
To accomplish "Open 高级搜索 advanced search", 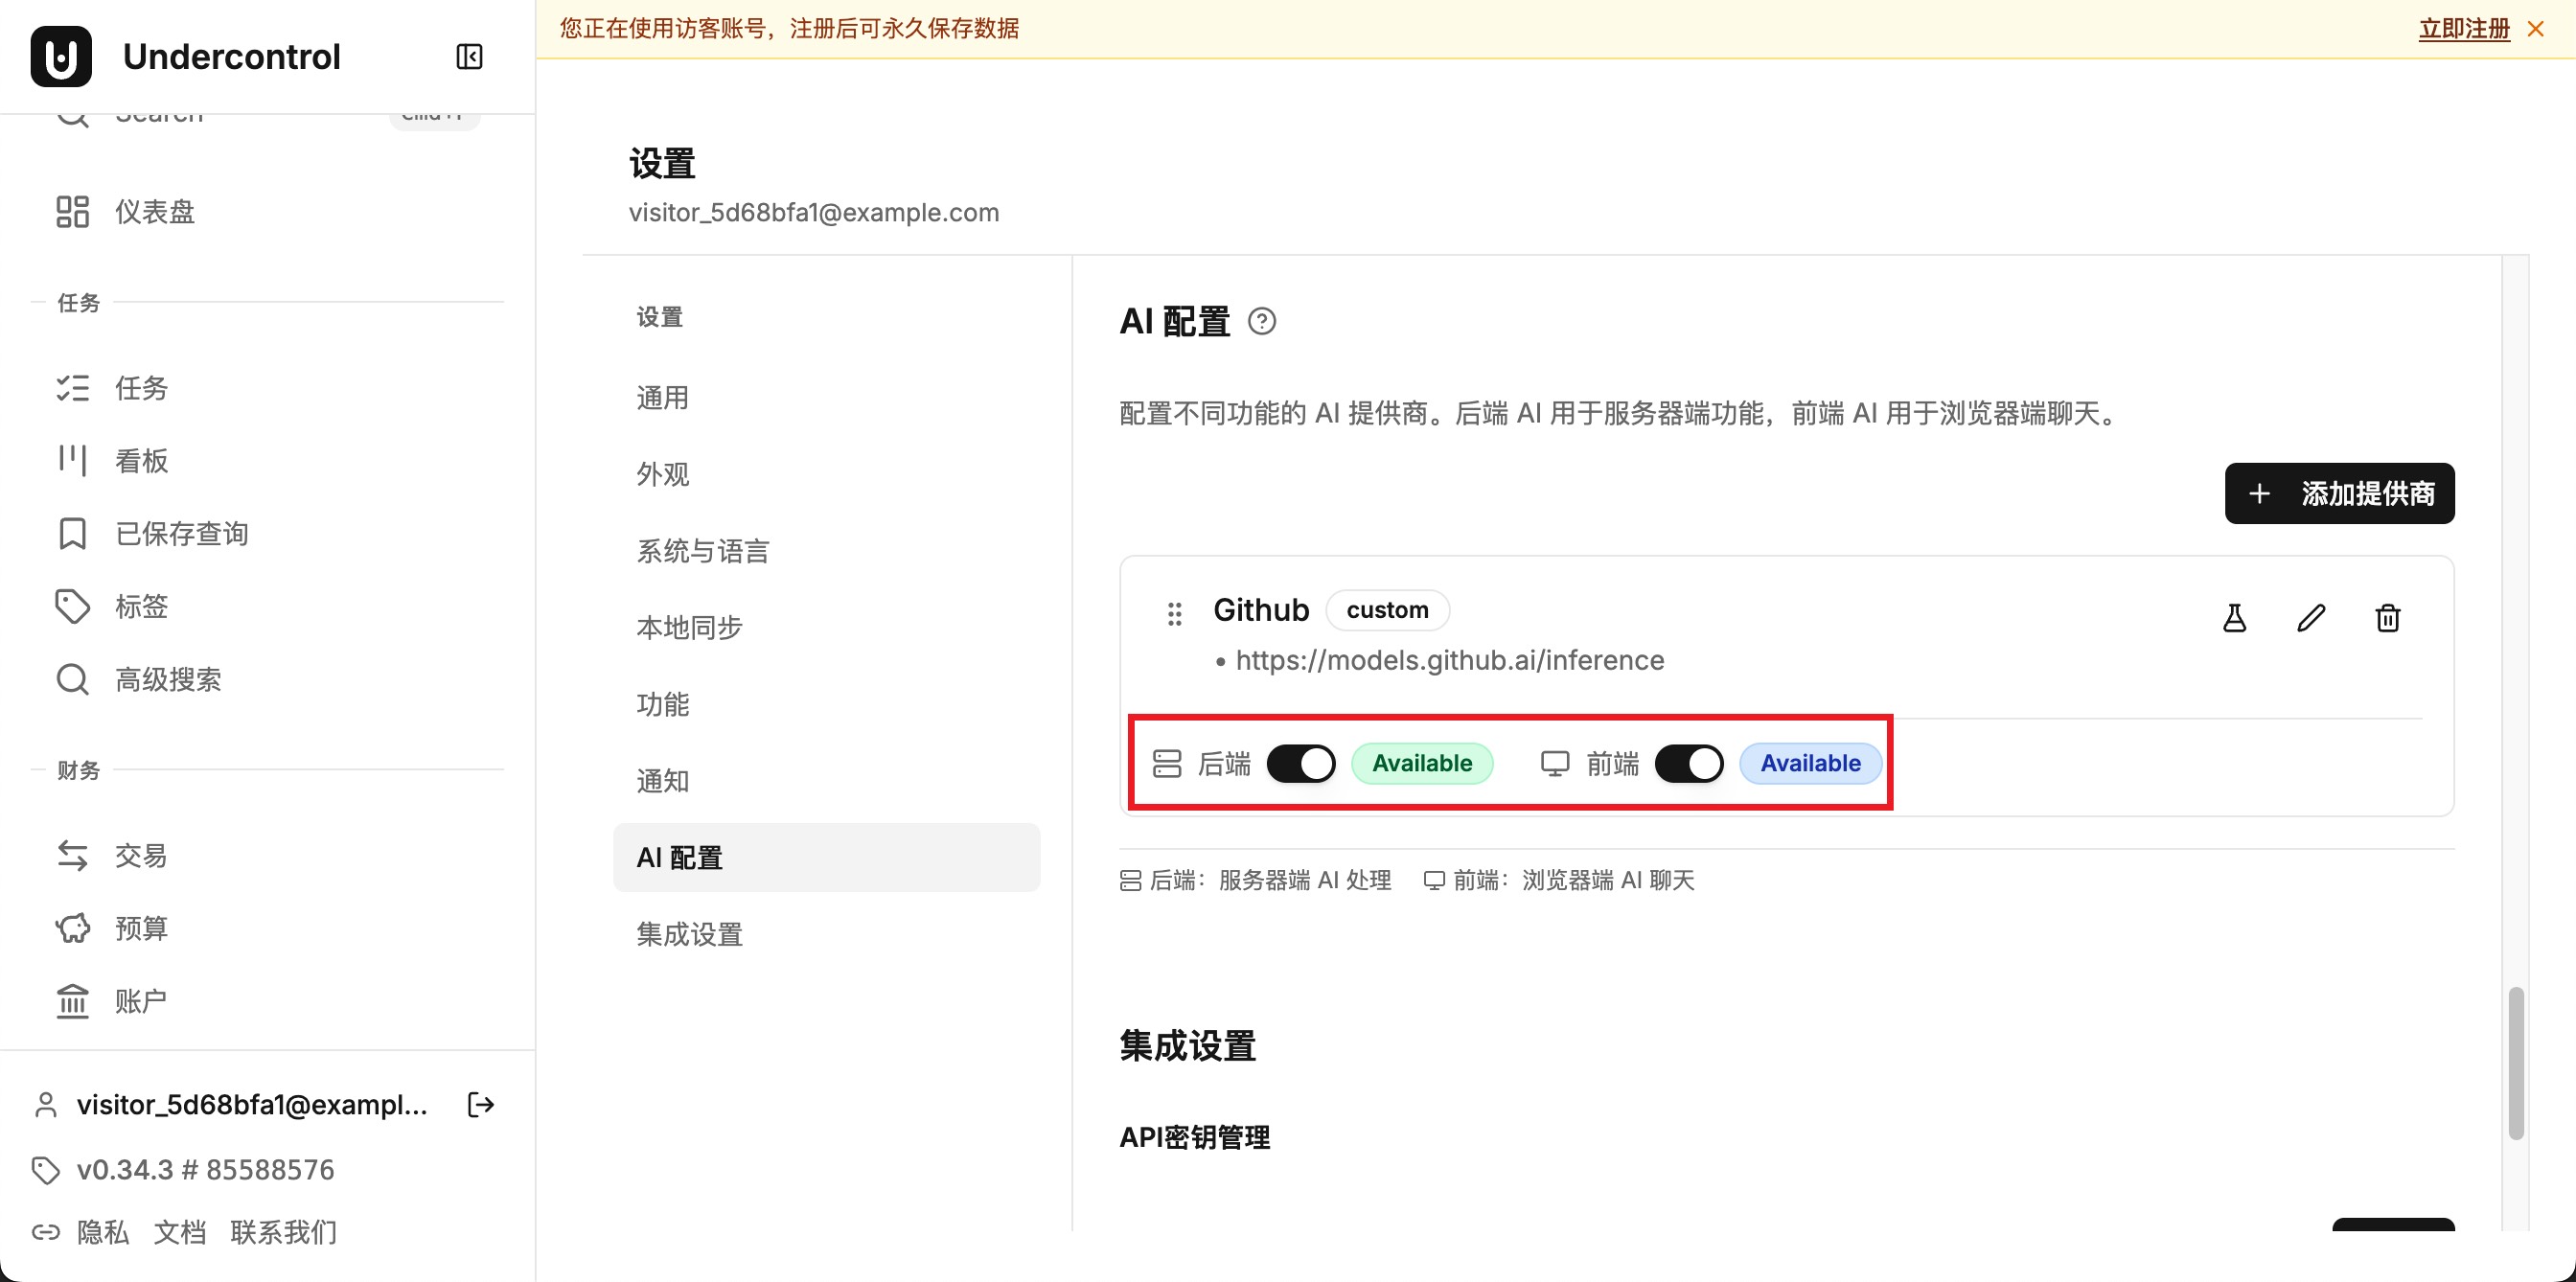I will click(x=267, y=680).
